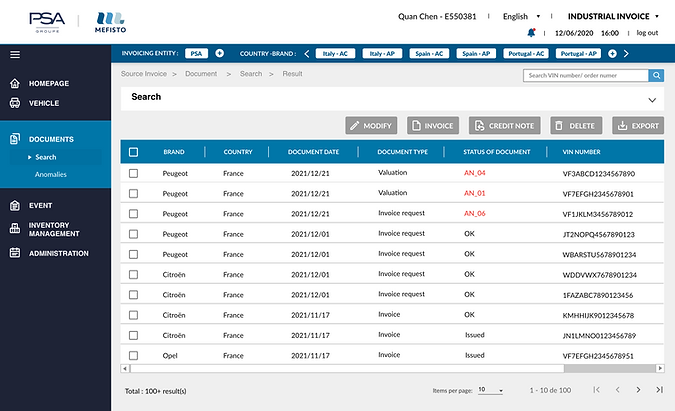675x411 pixels.
Task: Add invoicing entity plus icon
Action: [220, 53]
